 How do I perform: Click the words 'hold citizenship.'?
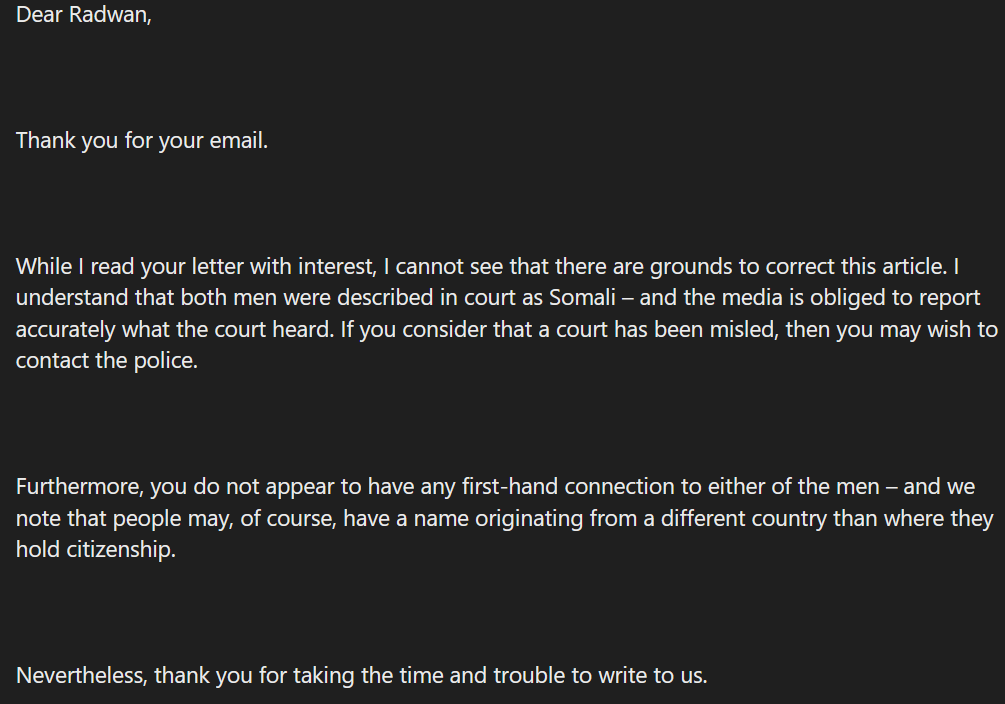96,549
